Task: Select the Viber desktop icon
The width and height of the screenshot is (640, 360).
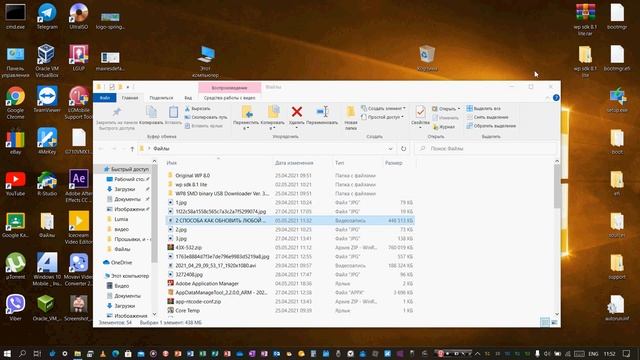Action: tap(15, 307)
